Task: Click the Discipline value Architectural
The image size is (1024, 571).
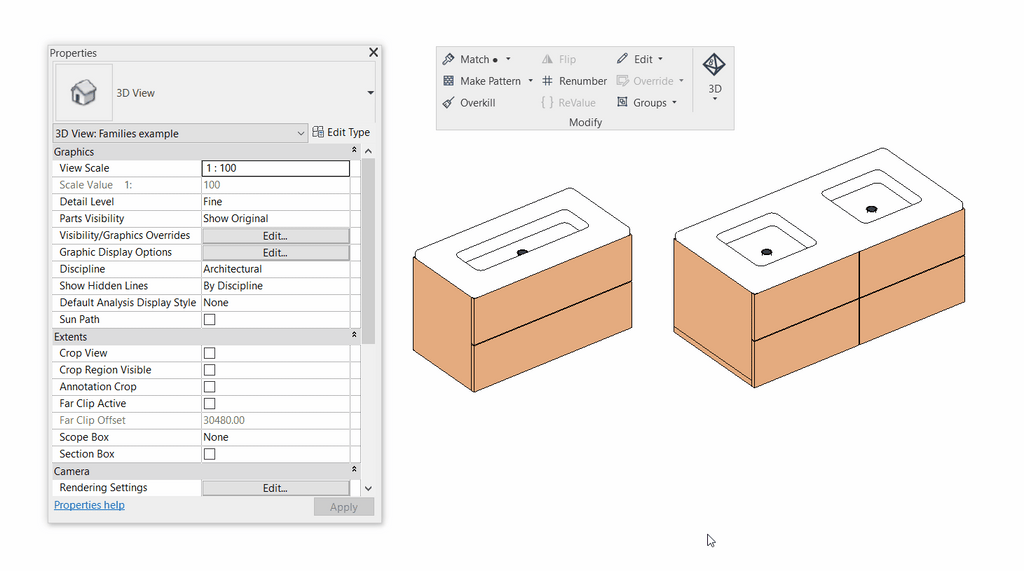Action: (x=232, y=269)
